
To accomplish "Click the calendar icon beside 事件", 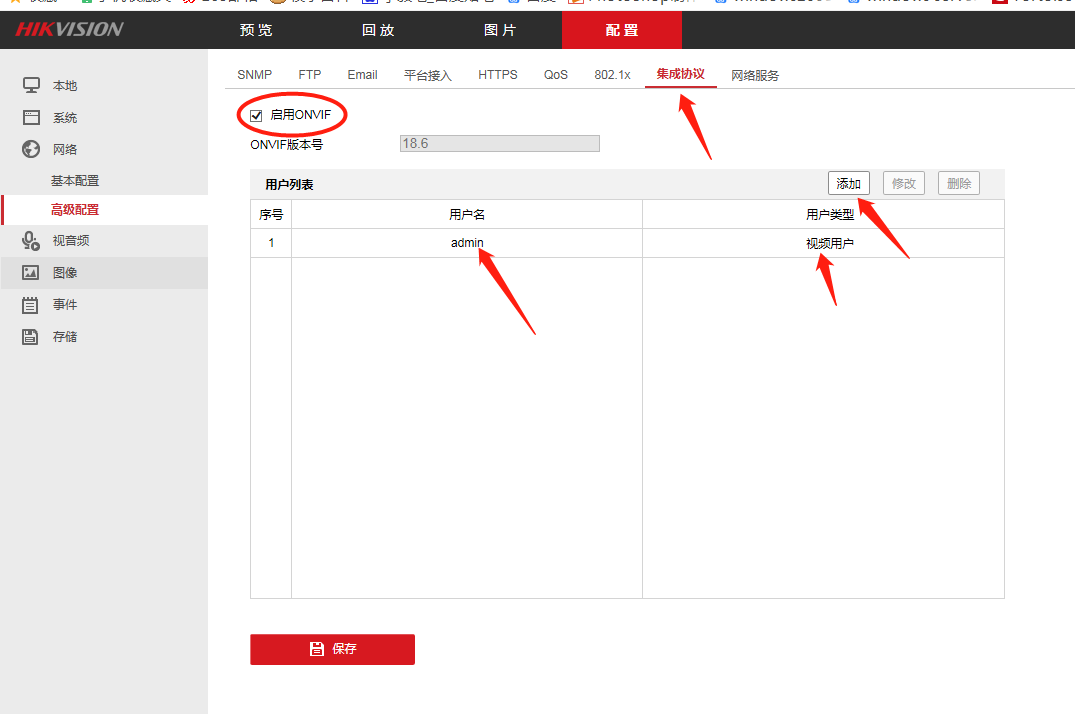I will [31, 305].
